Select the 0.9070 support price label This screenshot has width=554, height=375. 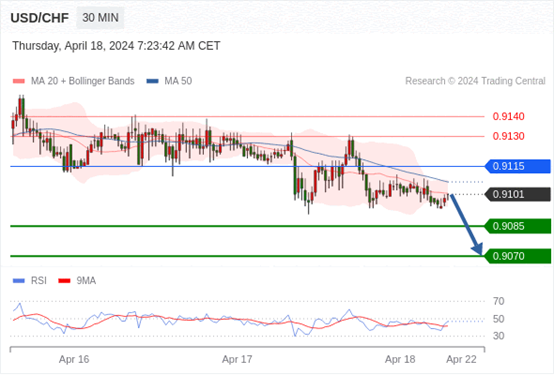[x=518, y=256]
